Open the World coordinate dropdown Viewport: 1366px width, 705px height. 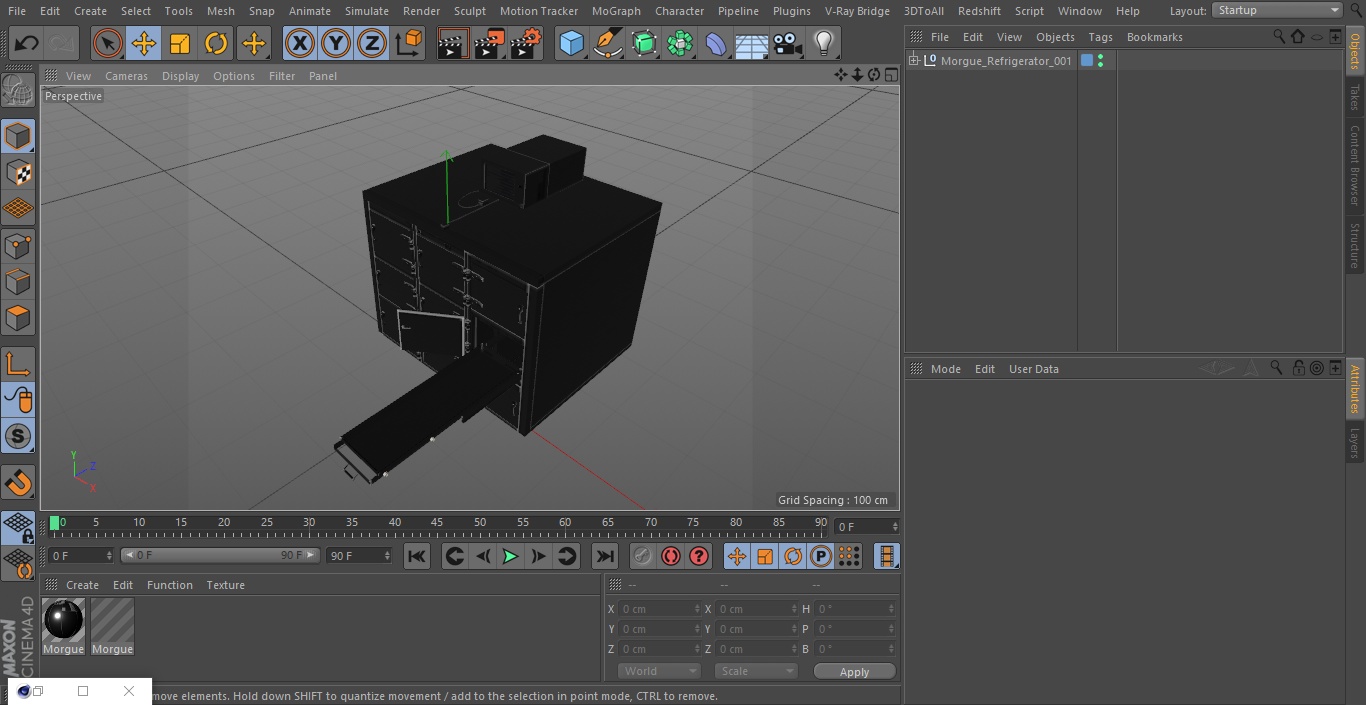tap(659, 671)
